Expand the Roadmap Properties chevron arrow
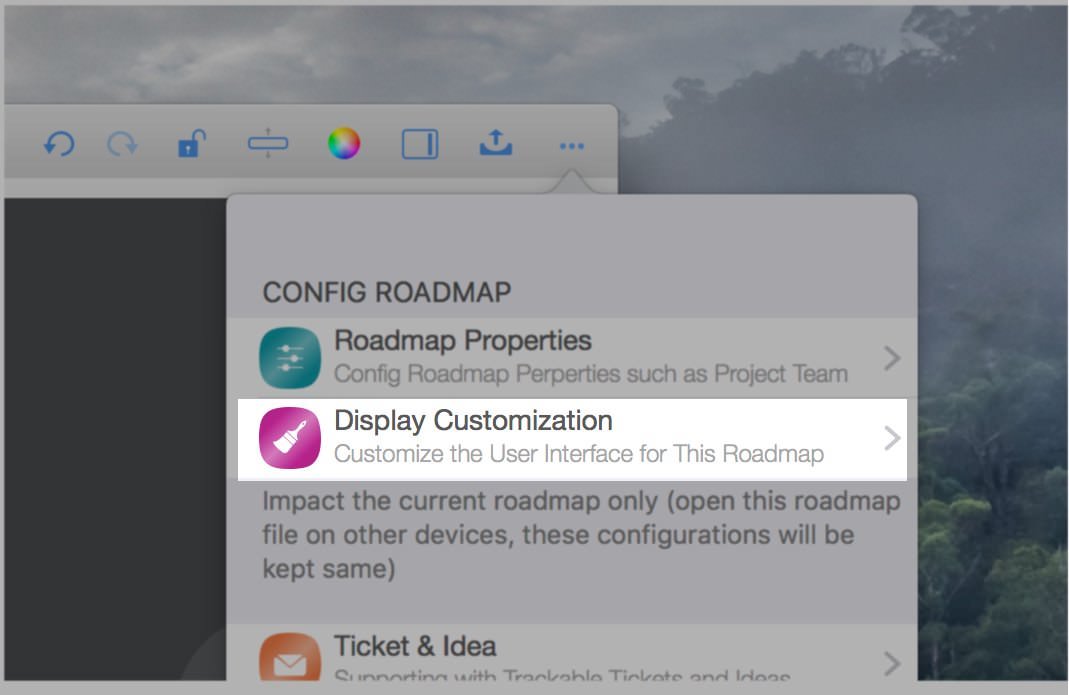1069x695 pixels. coord(892,358)
